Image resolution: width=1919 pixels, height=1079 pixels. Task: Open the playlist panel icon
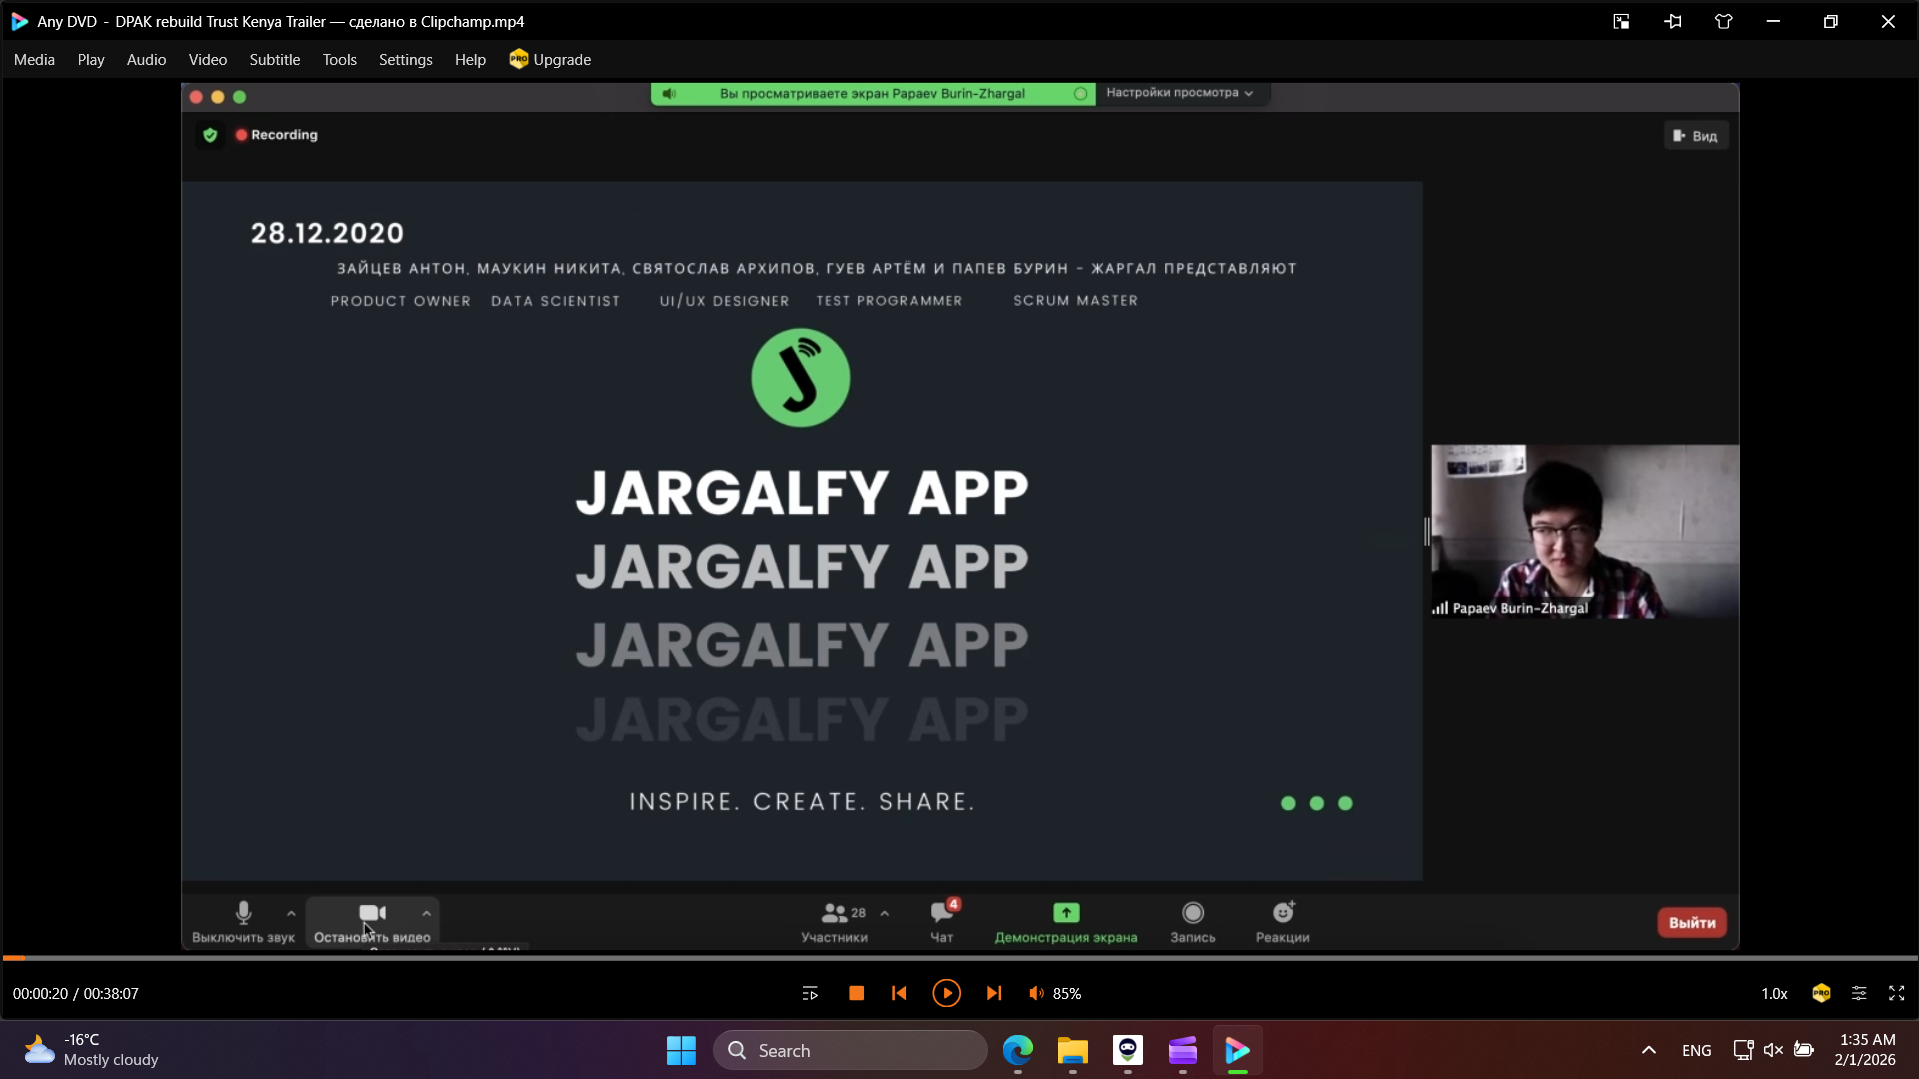(810, 994)
